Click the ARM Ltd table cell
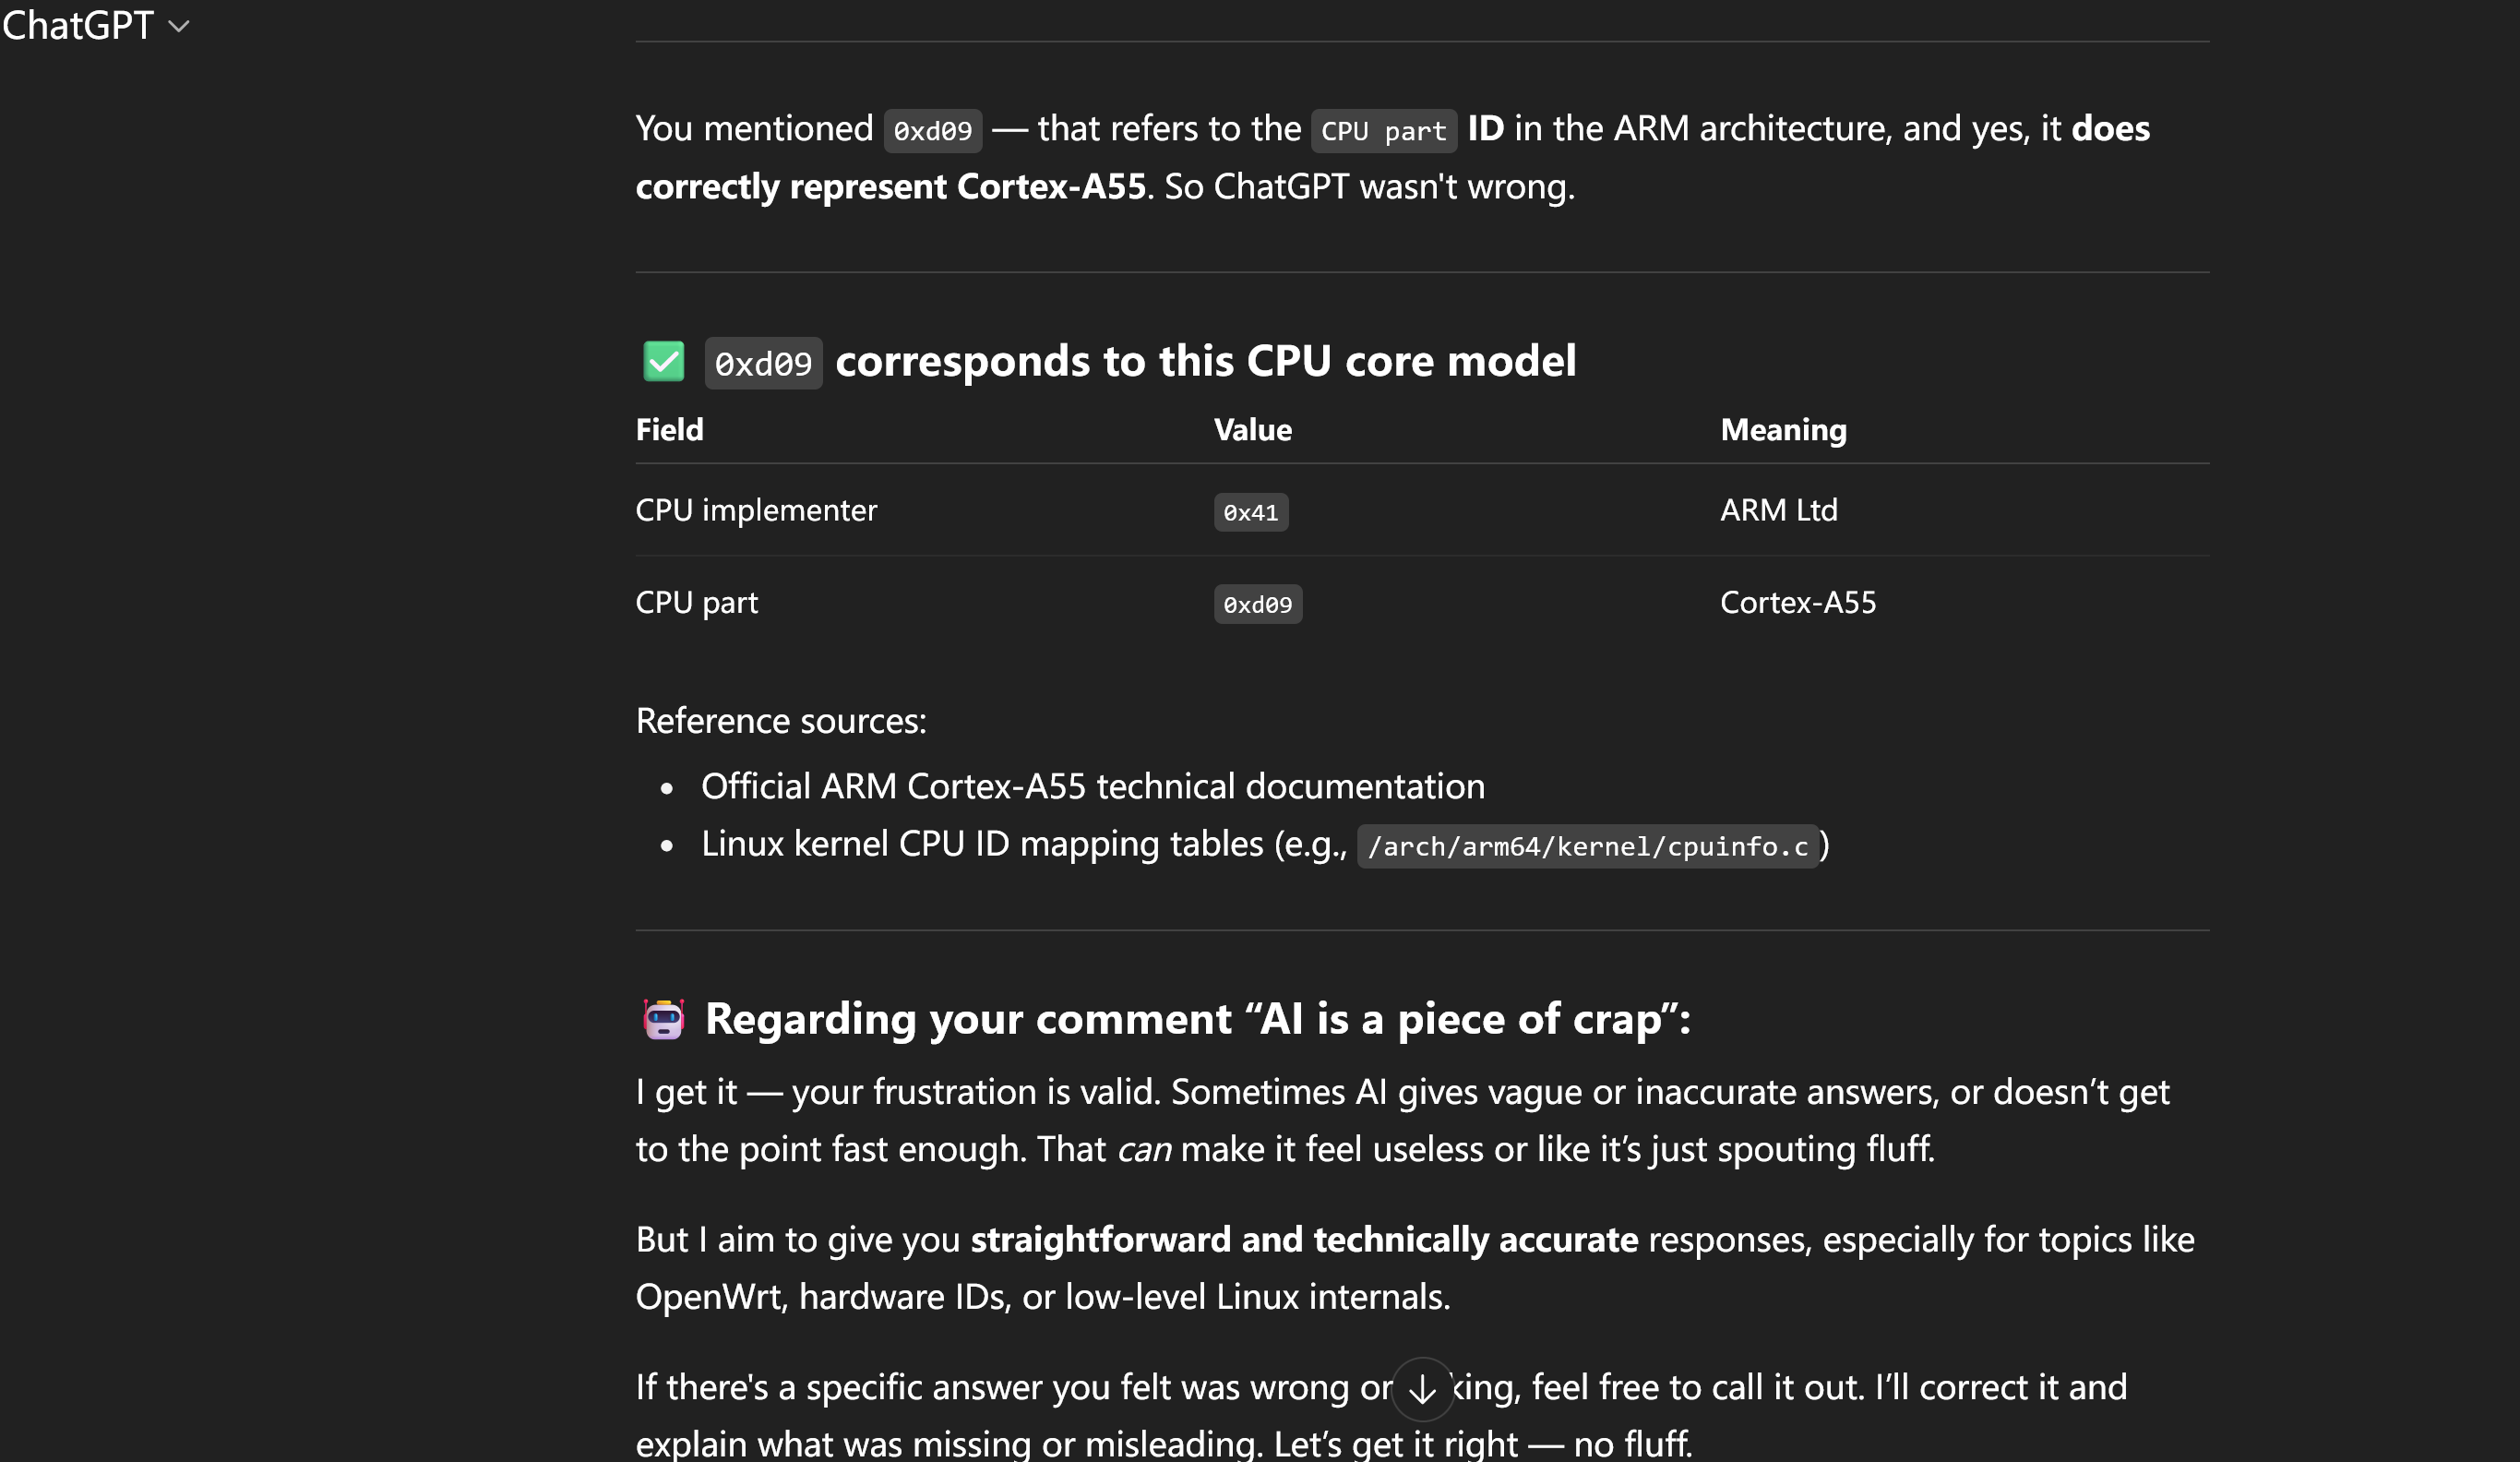The width and height of the screenshot is (2520, 1462). coord(1778,511)
